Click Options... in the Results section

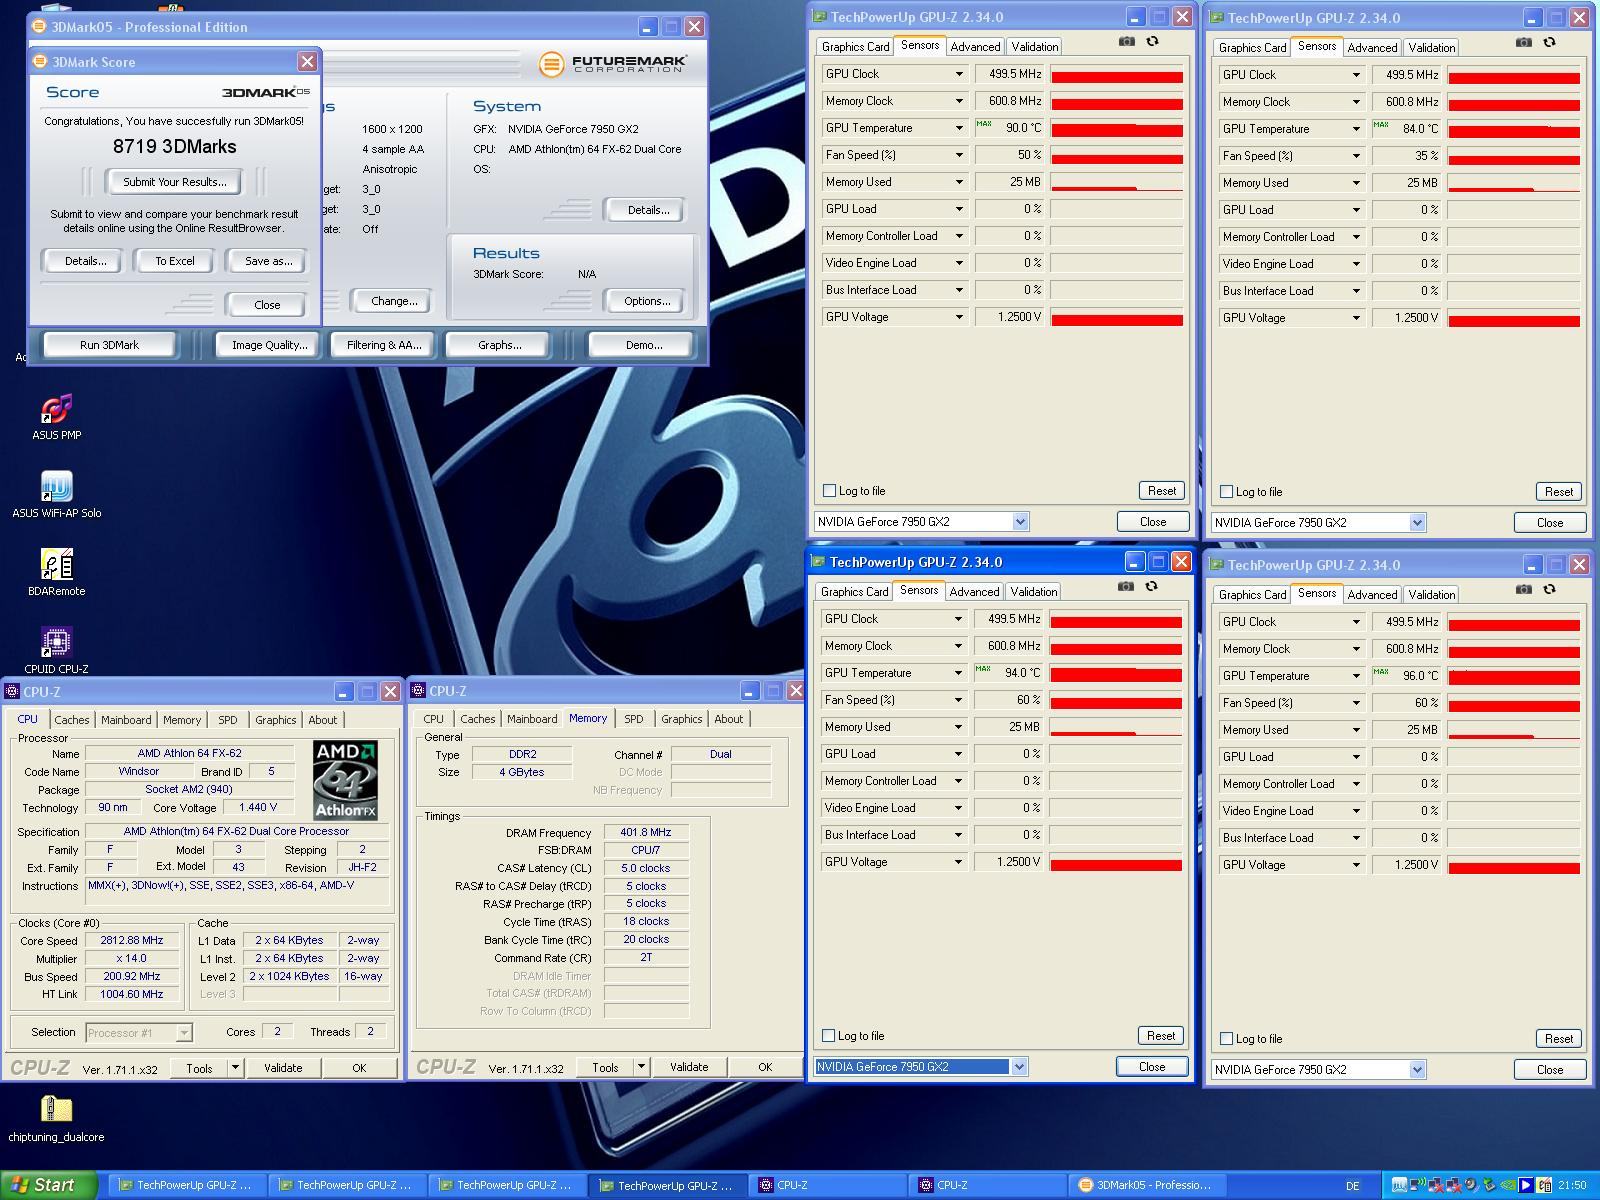(647, 301)
